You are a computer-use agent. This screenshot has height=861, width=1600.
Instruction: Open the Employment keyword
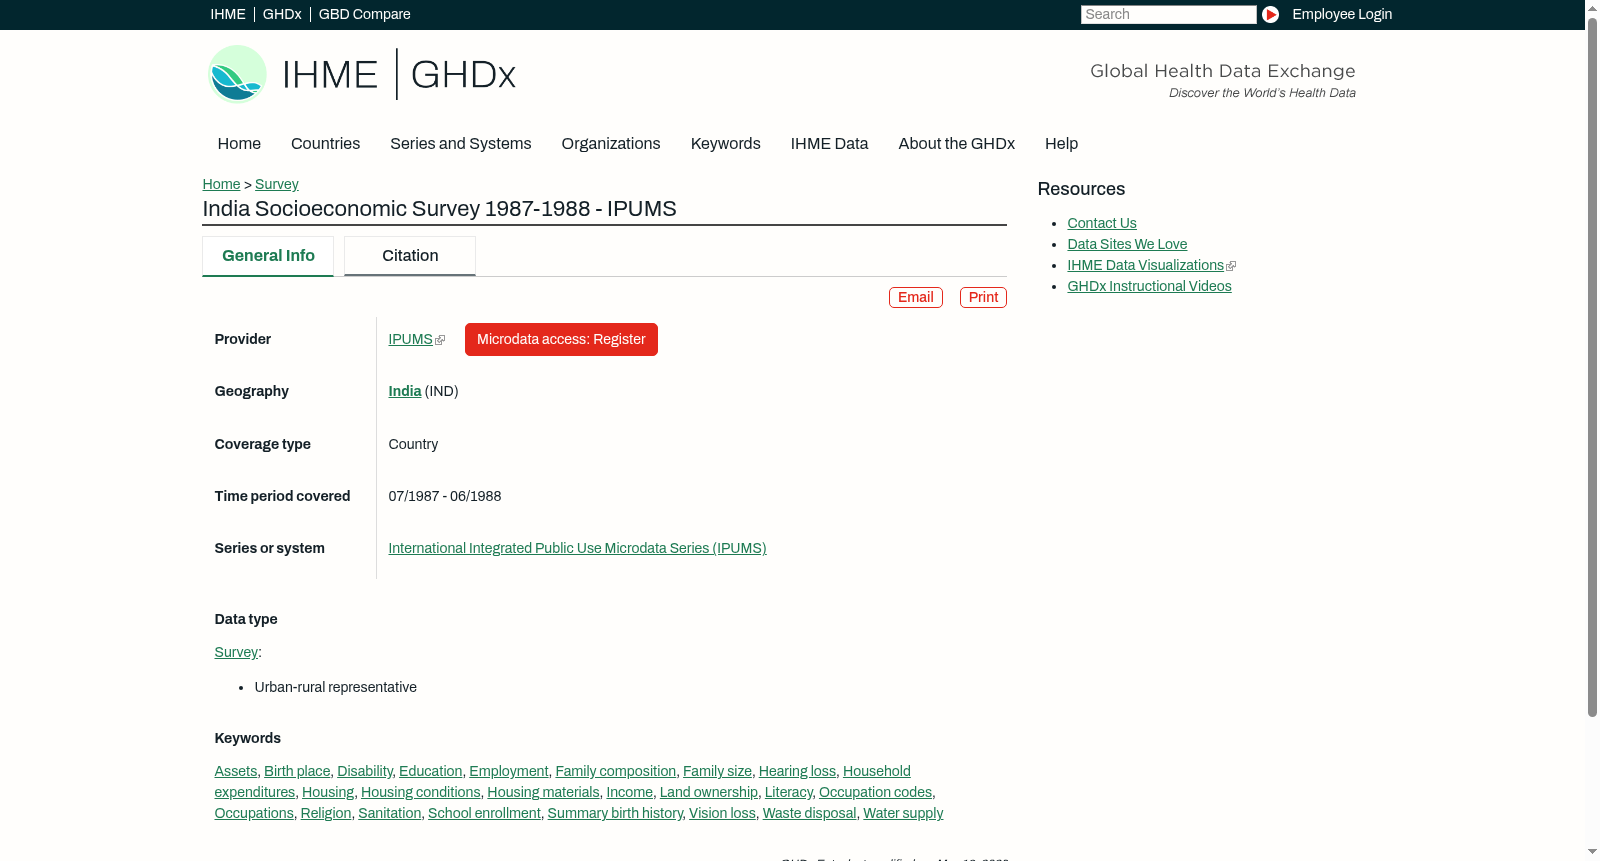pyautogui.click(x=509, y=771)
